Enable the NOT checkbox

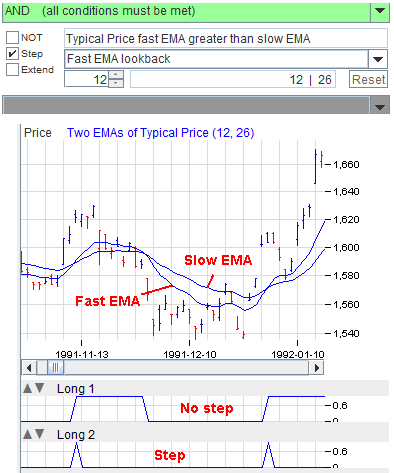(12, 37)
